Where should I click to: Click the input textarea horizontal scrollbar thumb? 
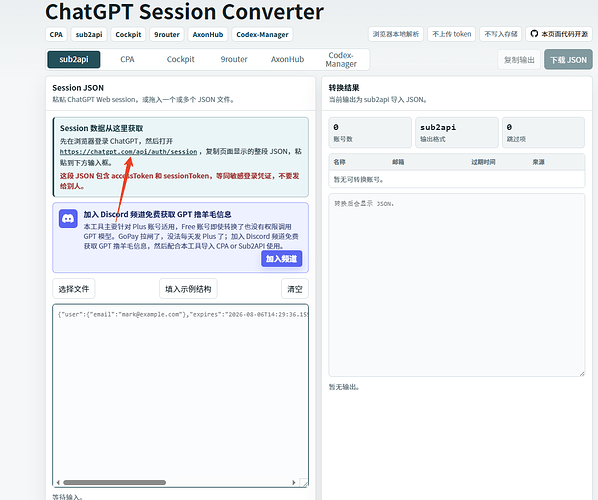(x=114, y=482)
